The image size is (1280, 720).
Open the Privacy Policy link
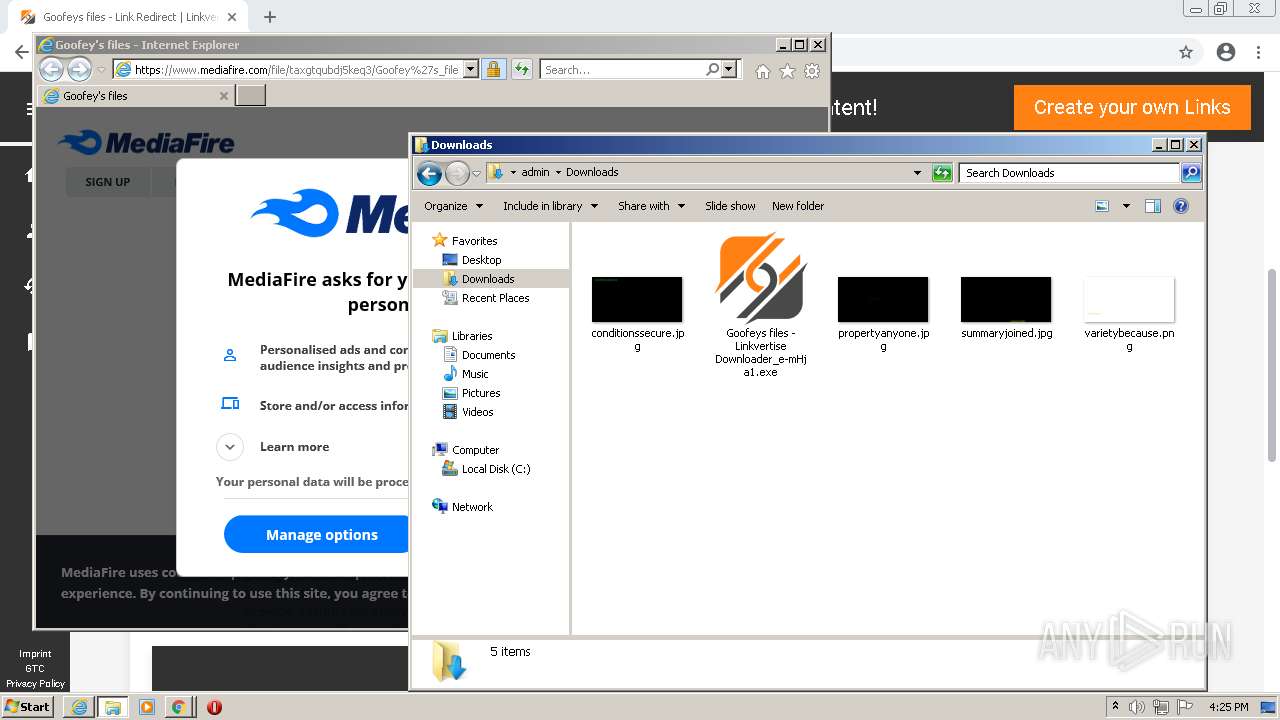tap(35, 684)
